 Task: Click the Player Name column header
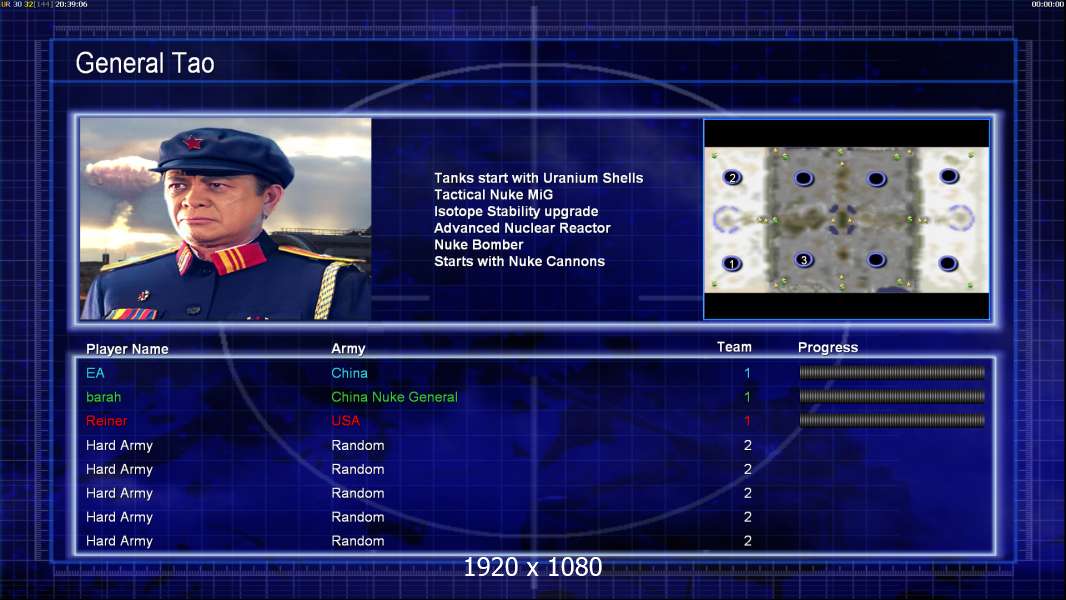(127, 349)
